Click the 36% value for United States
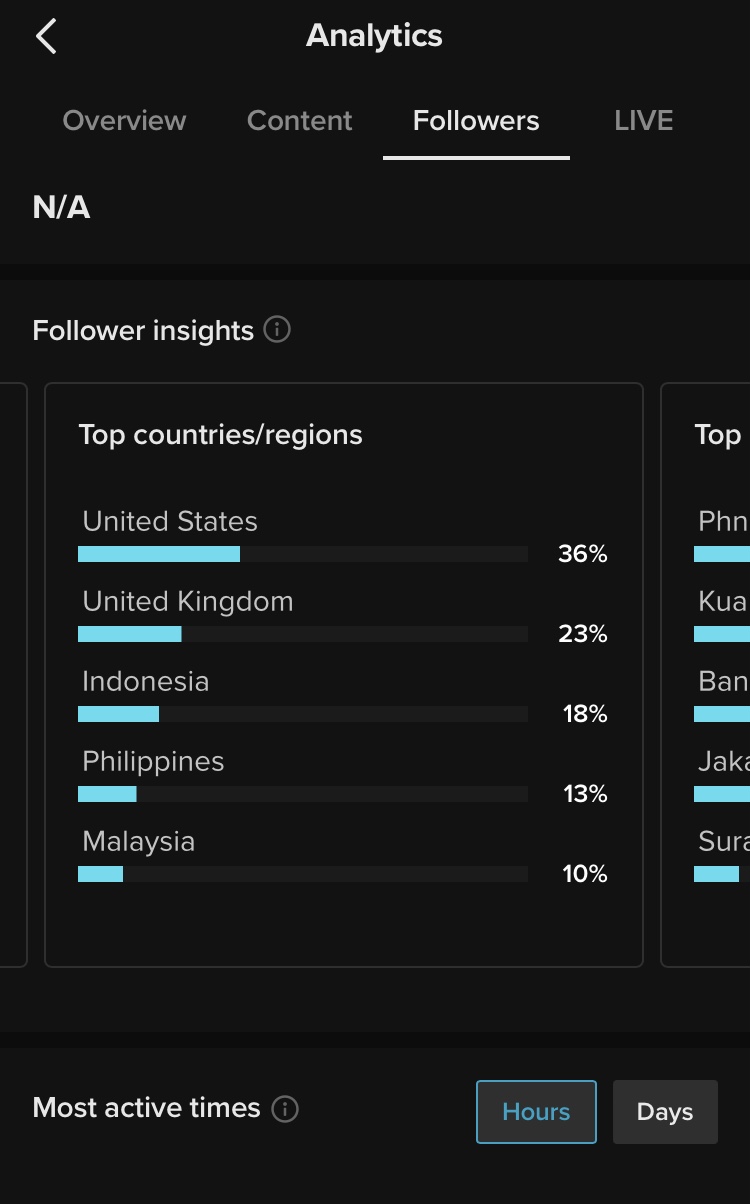Screen dimensions: 750x1204 click(x=583, y=554)
